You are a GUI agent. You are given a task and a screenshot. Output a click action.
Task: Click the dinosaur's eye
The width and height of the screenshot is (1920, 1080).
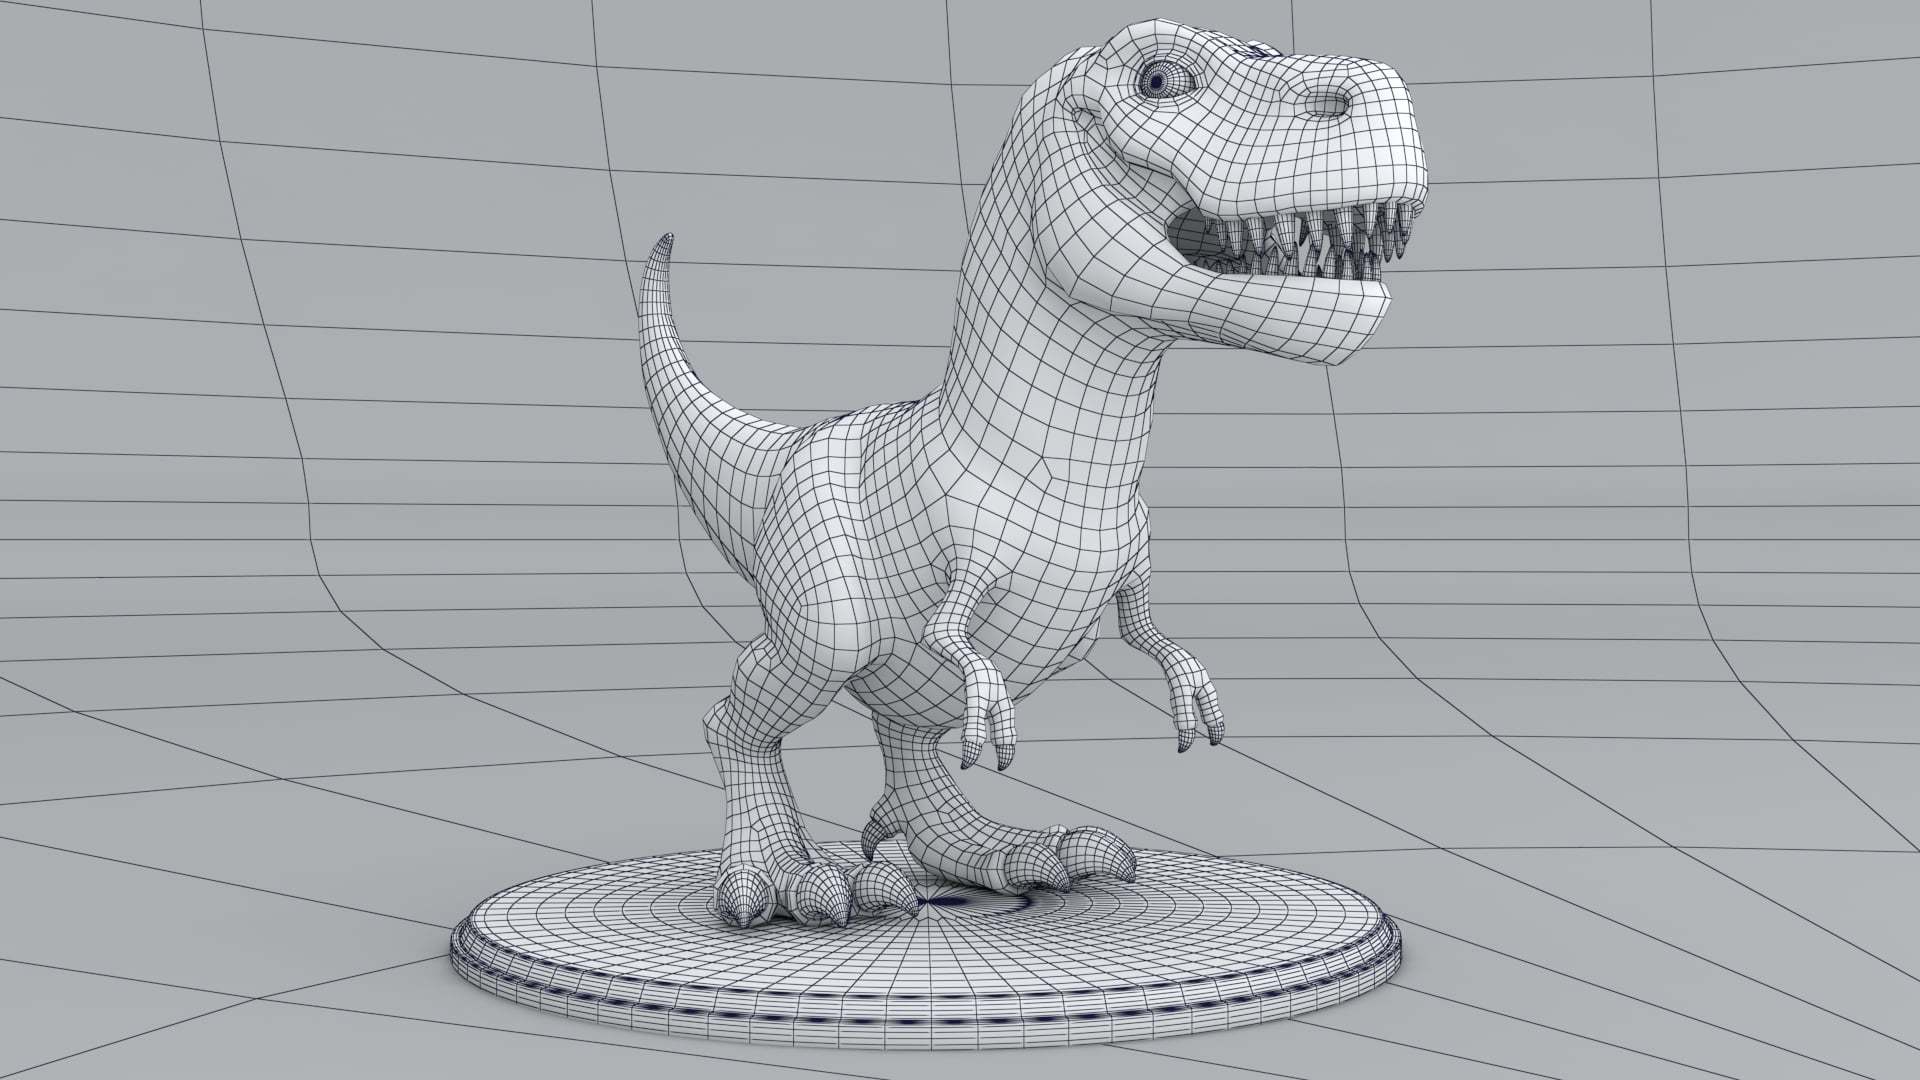(1158, 80)
